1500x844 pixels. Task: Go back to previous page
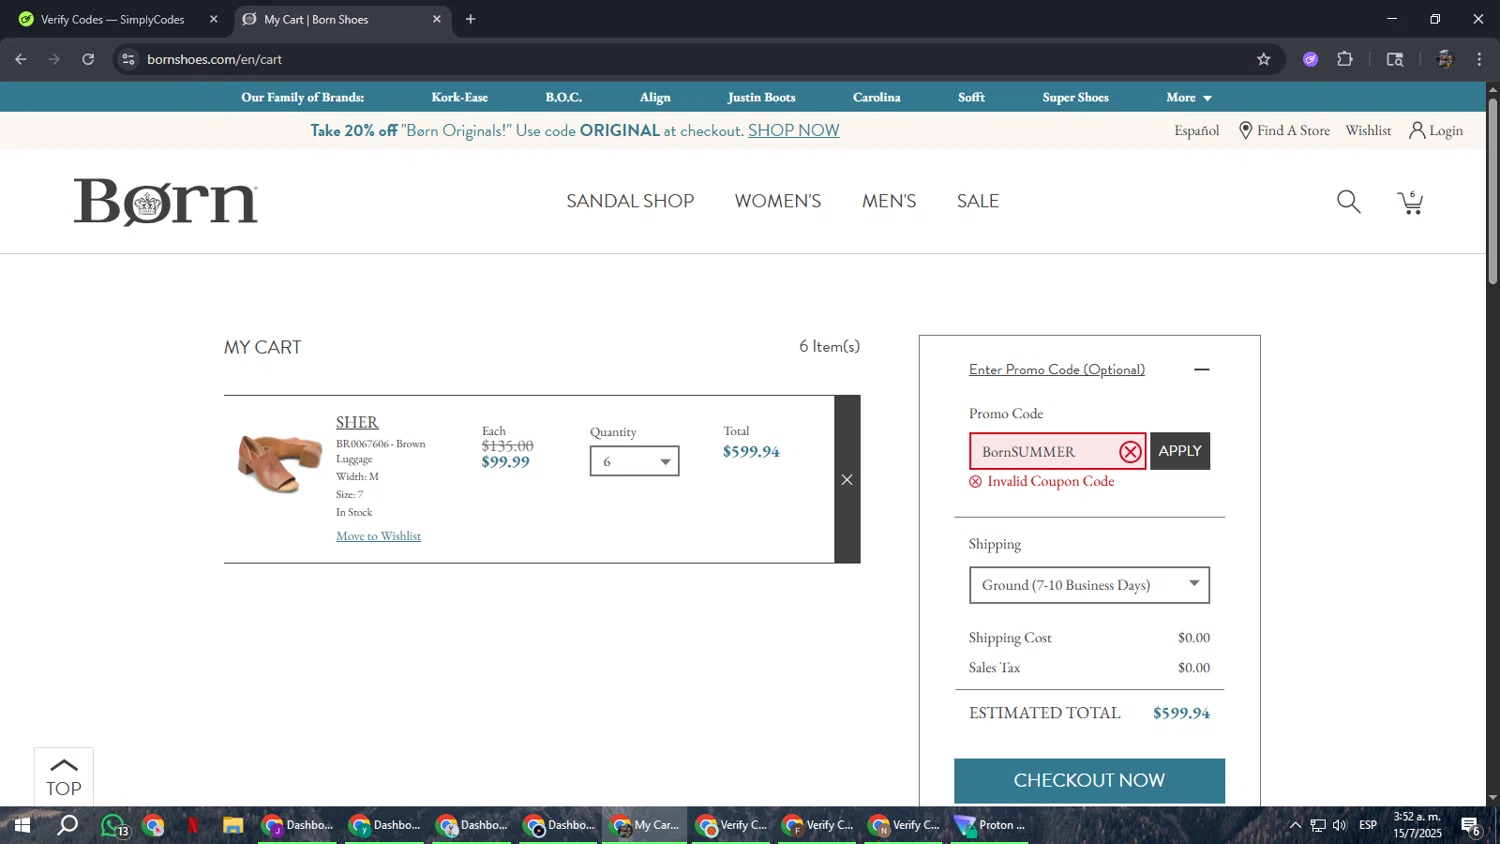click(21, 59)
